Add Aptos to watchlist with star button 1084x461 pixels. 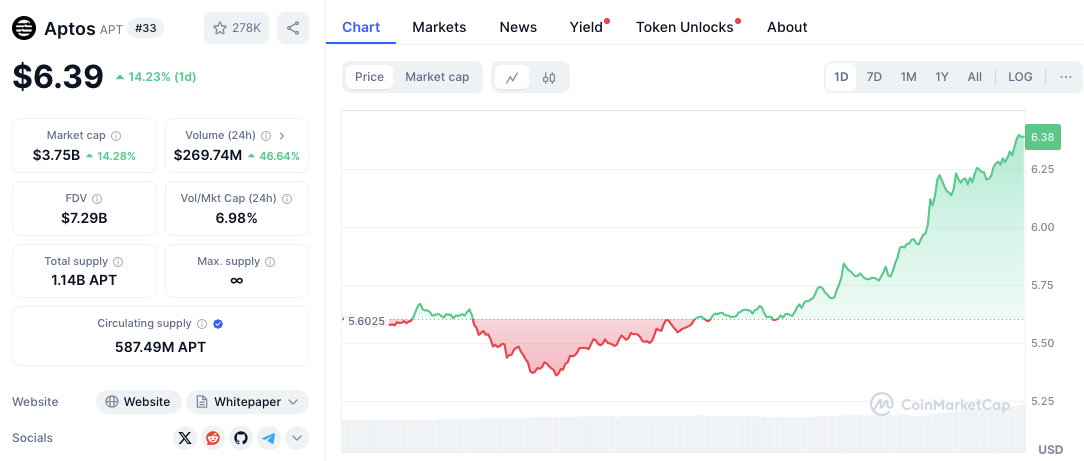click(236, 28)
